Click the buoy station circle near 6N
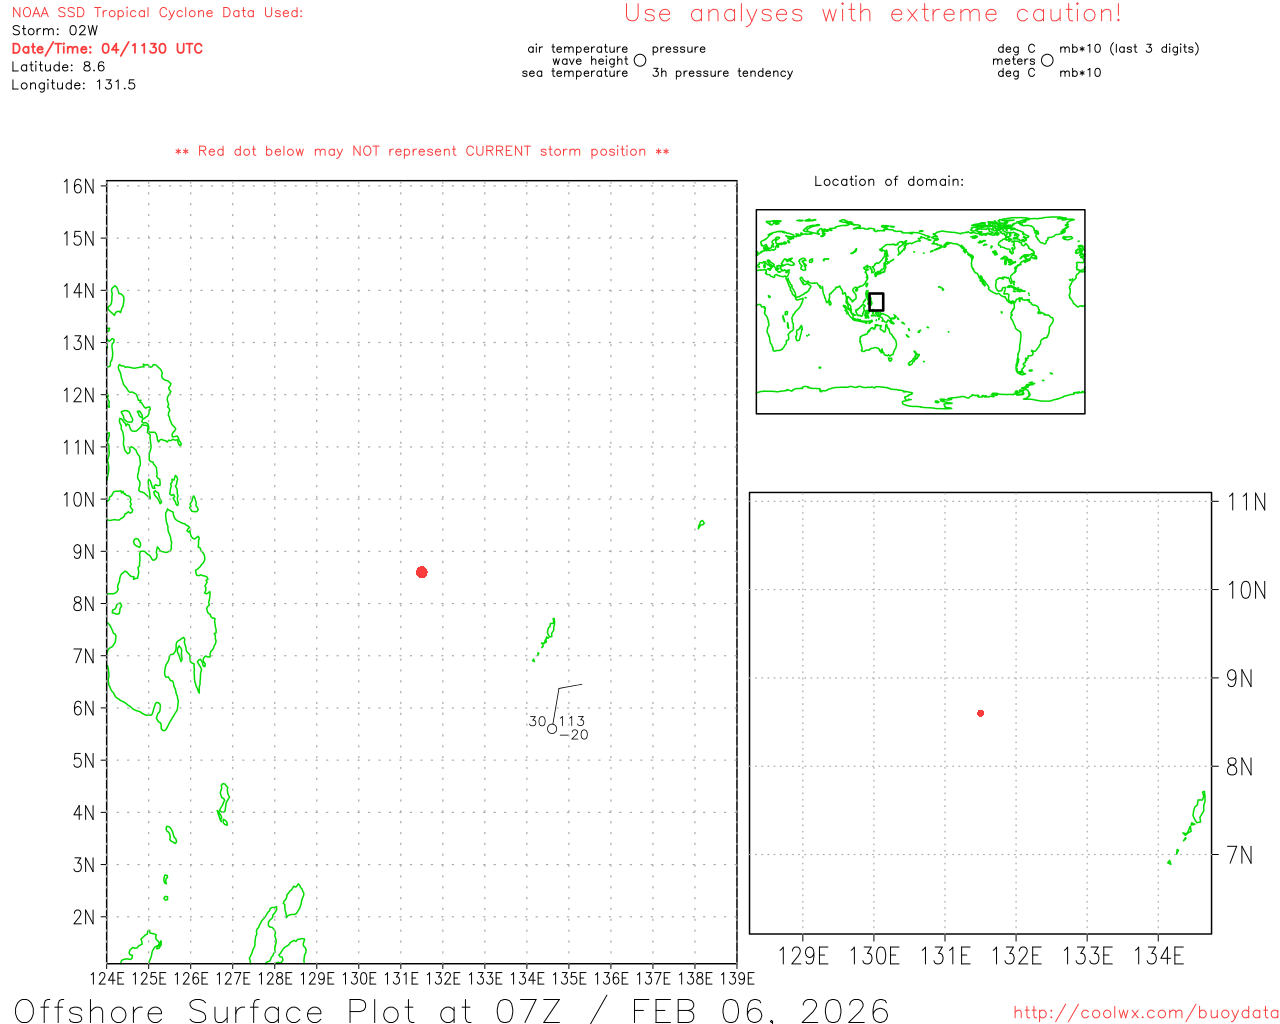The height and width of the screenshot is (1024, 1280). click(552, 729)
